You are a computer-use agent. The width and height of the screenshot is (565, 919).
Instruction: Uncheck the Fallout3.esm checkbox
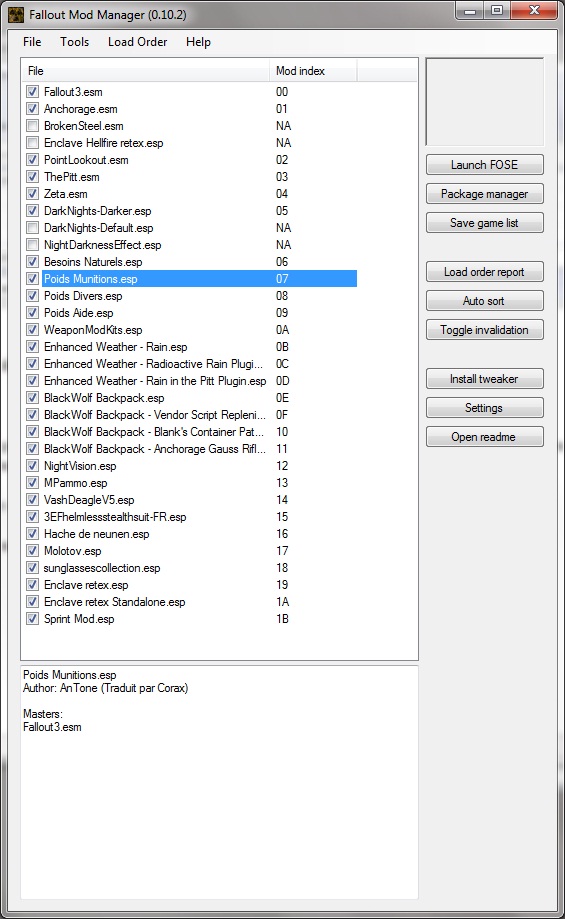pyautogui.click(x=33, y=92)
